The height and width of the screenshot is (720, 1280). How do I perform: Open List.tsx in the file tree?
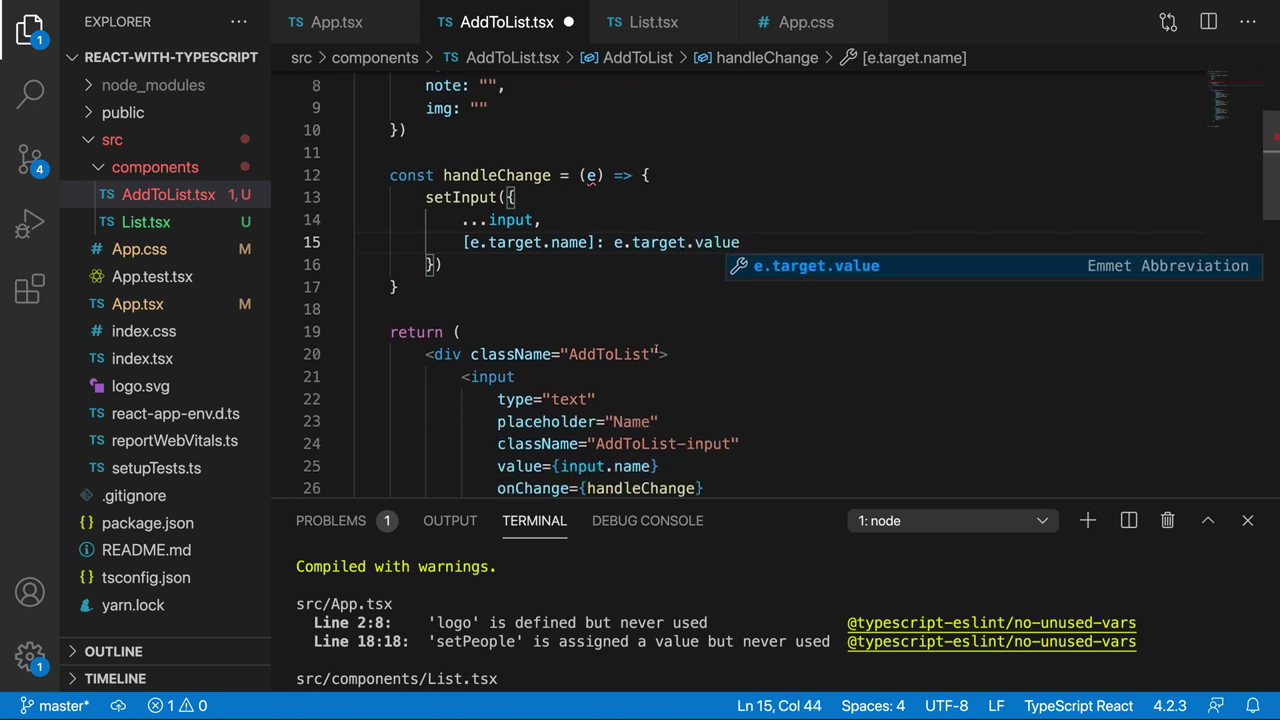point(165,222)
